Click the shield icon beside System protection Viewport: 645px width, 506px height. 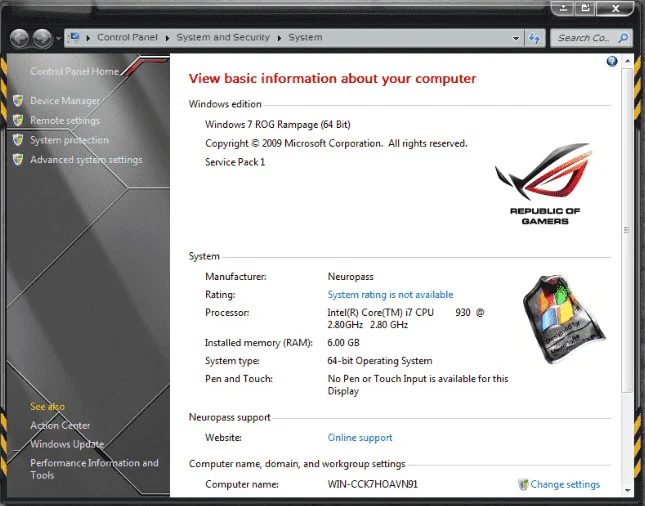click(18, 140)
